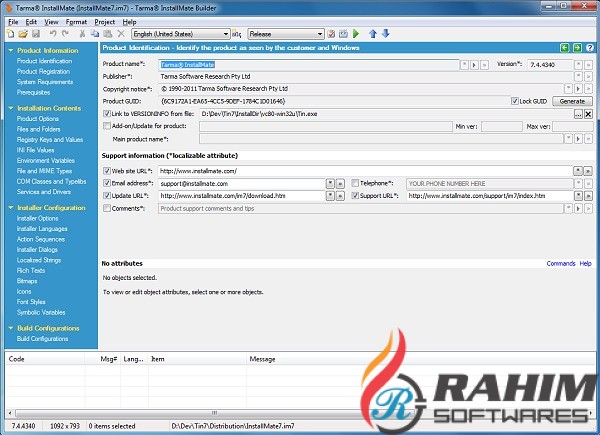Click the play arrow button beside Copyright notice

(x=578, y=89)
